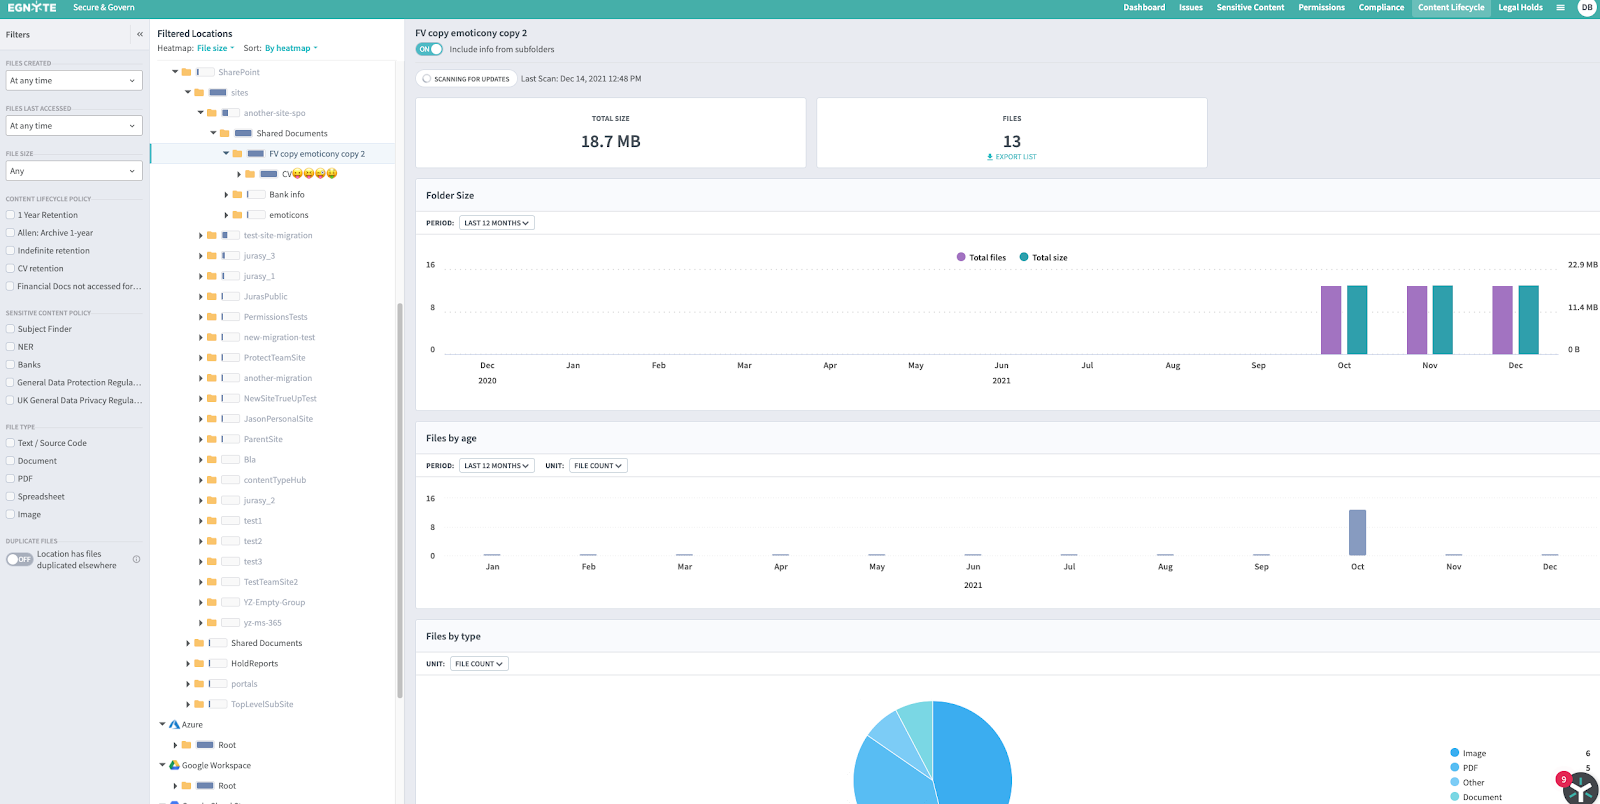1600x804 pixels.
Task: Open the floating help widget icon
Action: pyautogui.click(x=1580, y=787)
